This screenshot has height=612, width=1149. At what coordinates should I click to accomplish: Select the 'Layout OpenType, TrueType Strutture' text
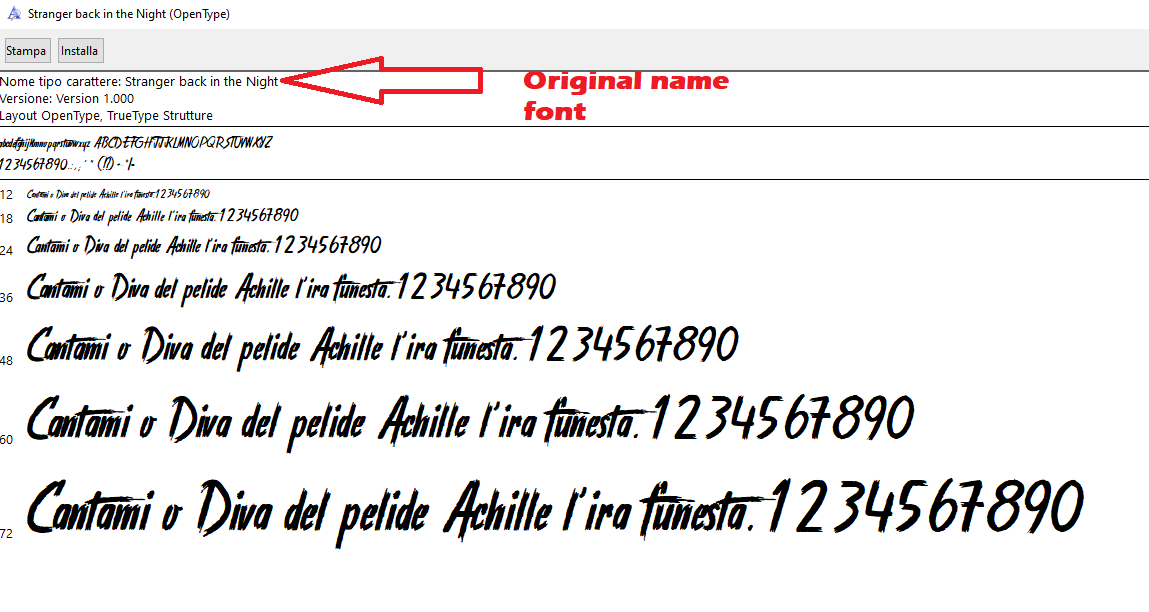click(106, 116)
